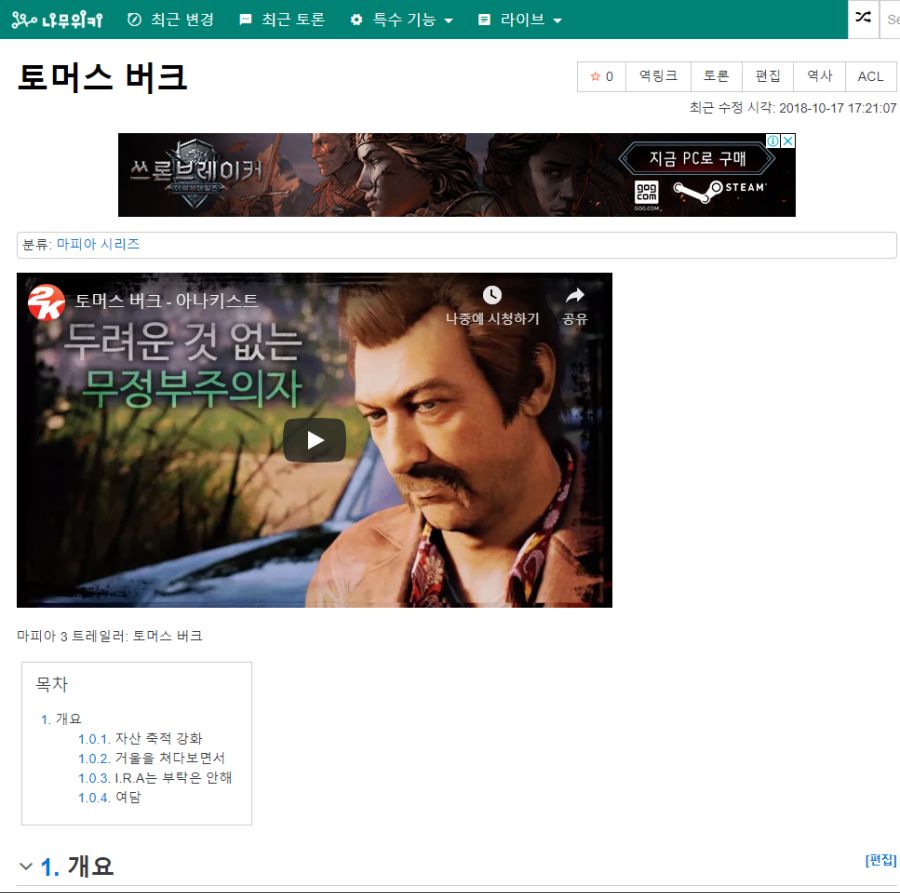The image size is (900, 893).
Task: Jump to 1.0.2. 거울을 쳐다보면서
Action: 152,758
